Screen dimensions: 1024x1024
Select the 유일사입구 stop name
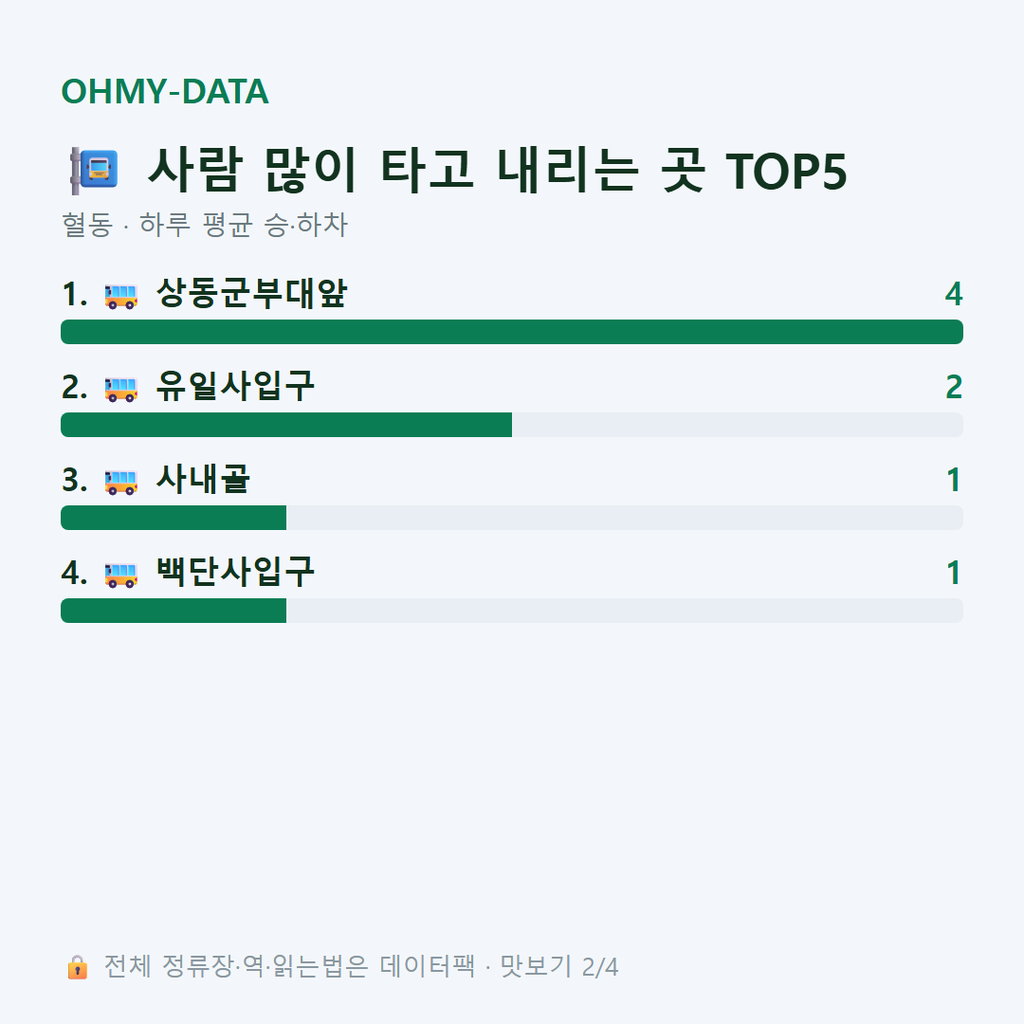pyautogui.click(x=235, y=386)
